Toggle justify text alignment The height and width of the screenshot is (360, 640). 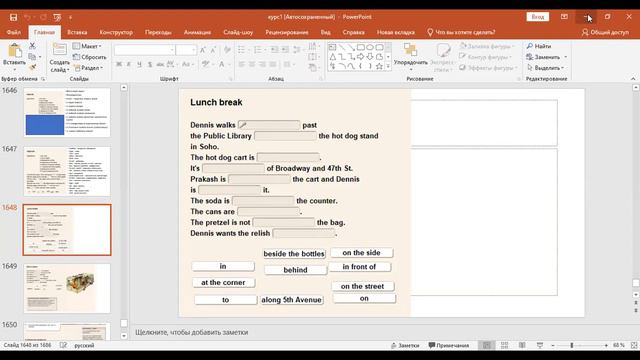tap(272, 64)
